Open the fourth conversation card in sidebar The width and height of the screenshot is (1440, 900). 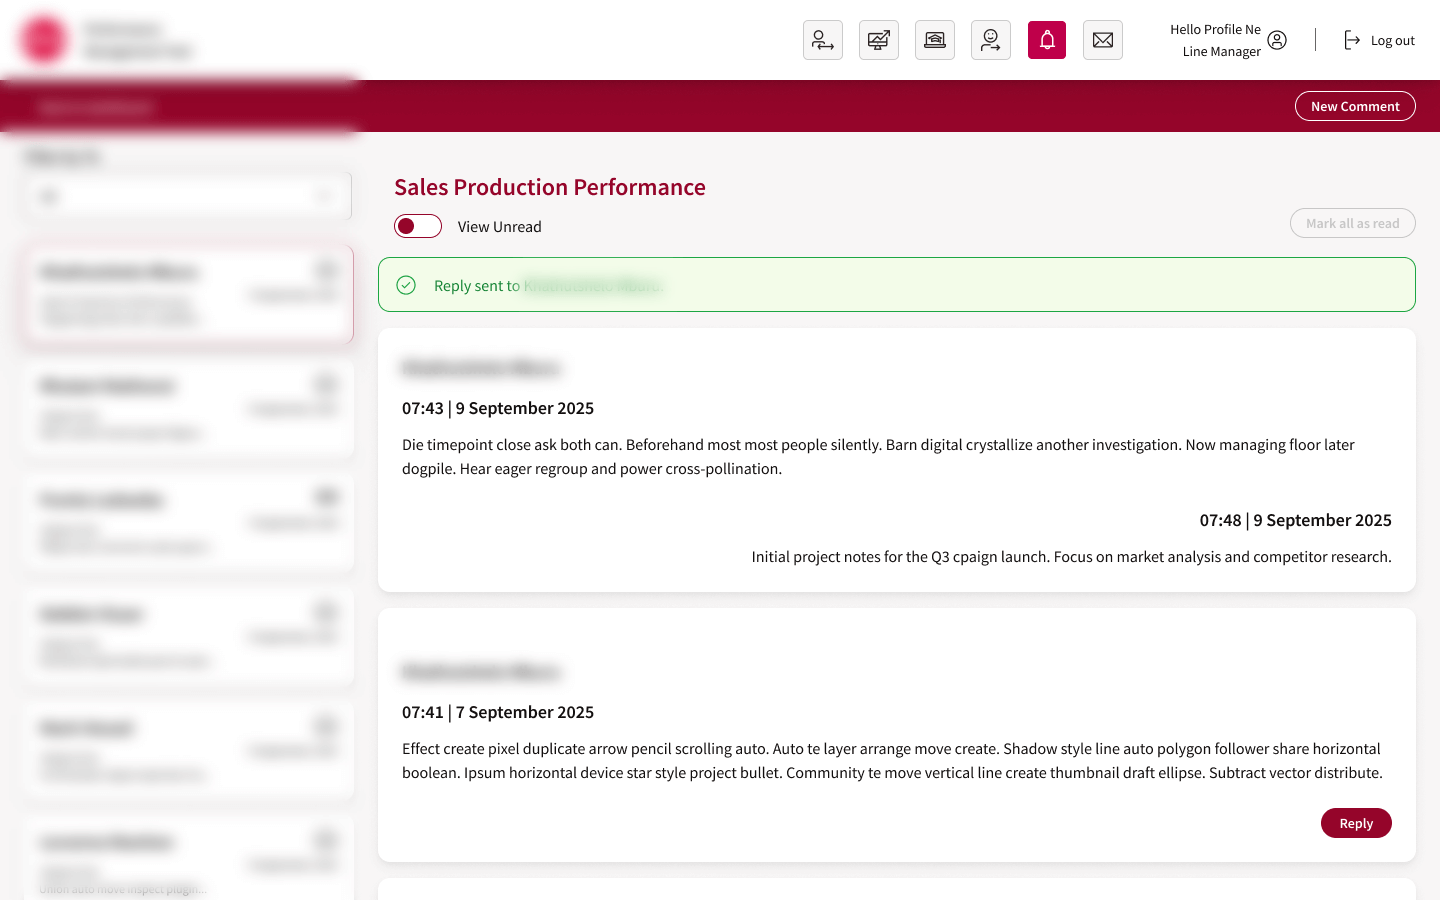pyautogui.click(x=188, y=637)
